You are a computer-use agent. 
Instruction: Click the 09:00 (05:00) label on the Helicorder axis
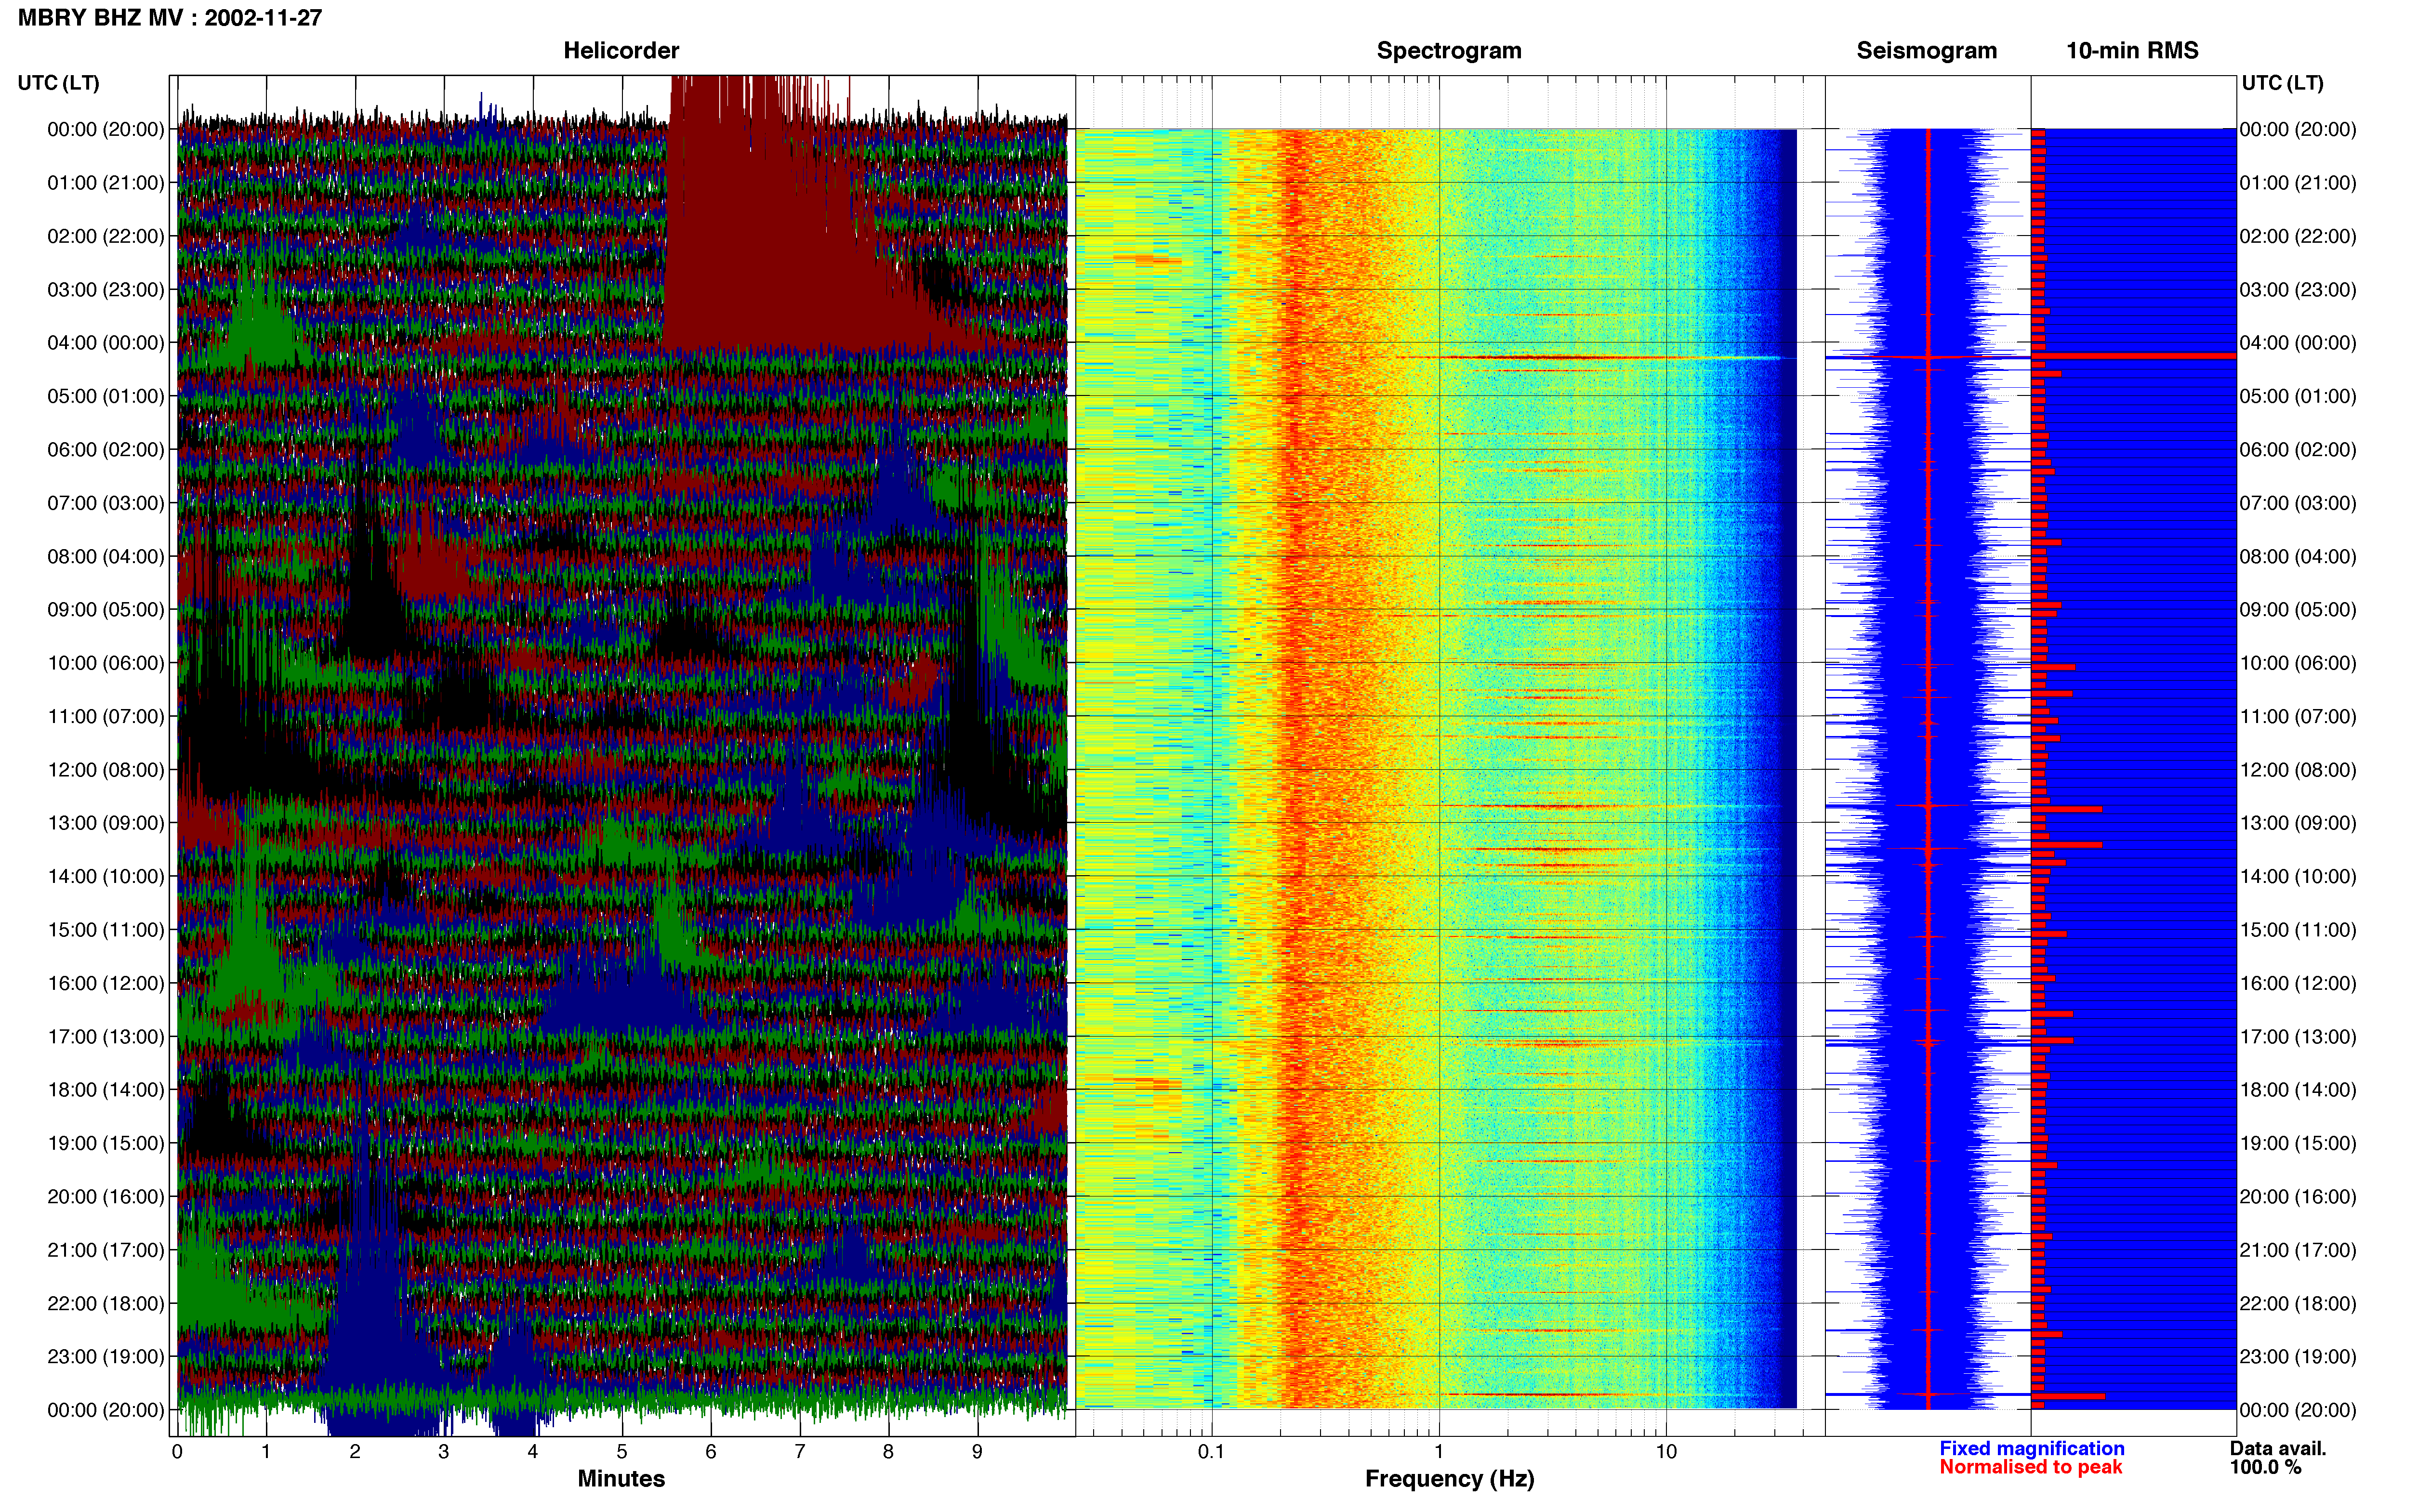click(x=106, y=610)
